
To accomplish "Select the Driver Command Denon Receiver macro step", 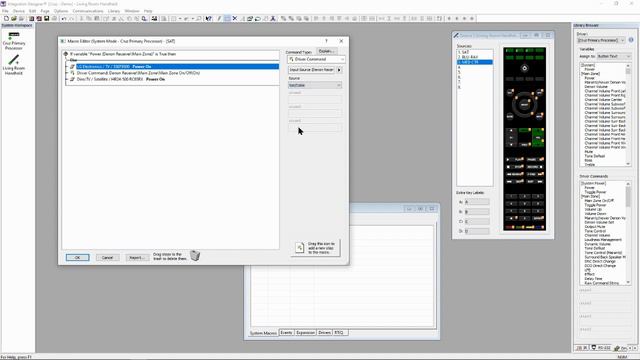I will [138, 73].
